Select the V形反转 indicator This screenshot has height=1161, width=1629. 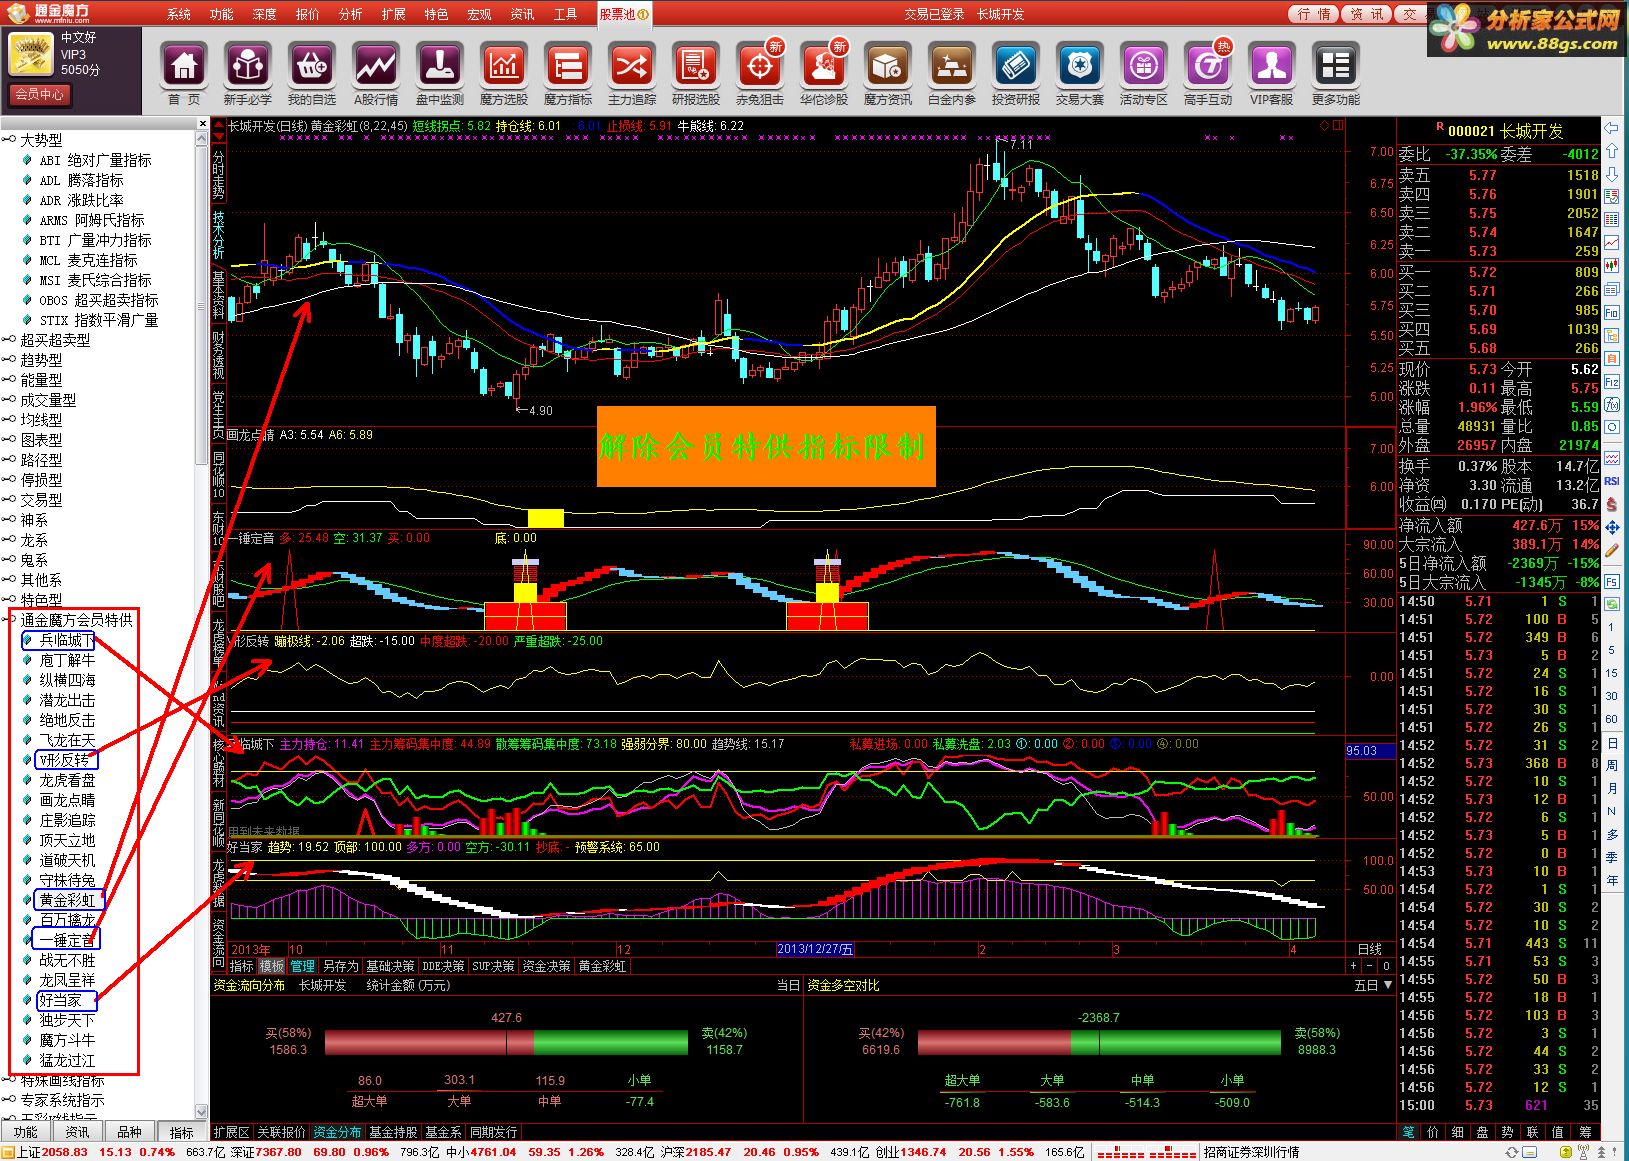[x=64, y=760]
